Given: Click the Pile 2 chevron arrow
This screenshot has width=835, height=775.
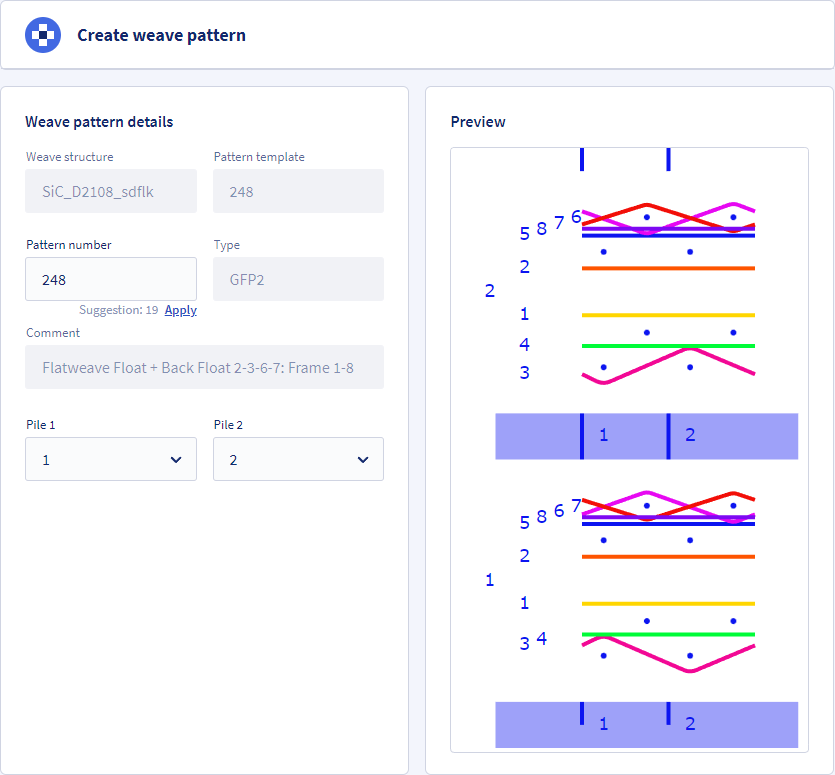Looking at the screenshot, I should point(363,460).
